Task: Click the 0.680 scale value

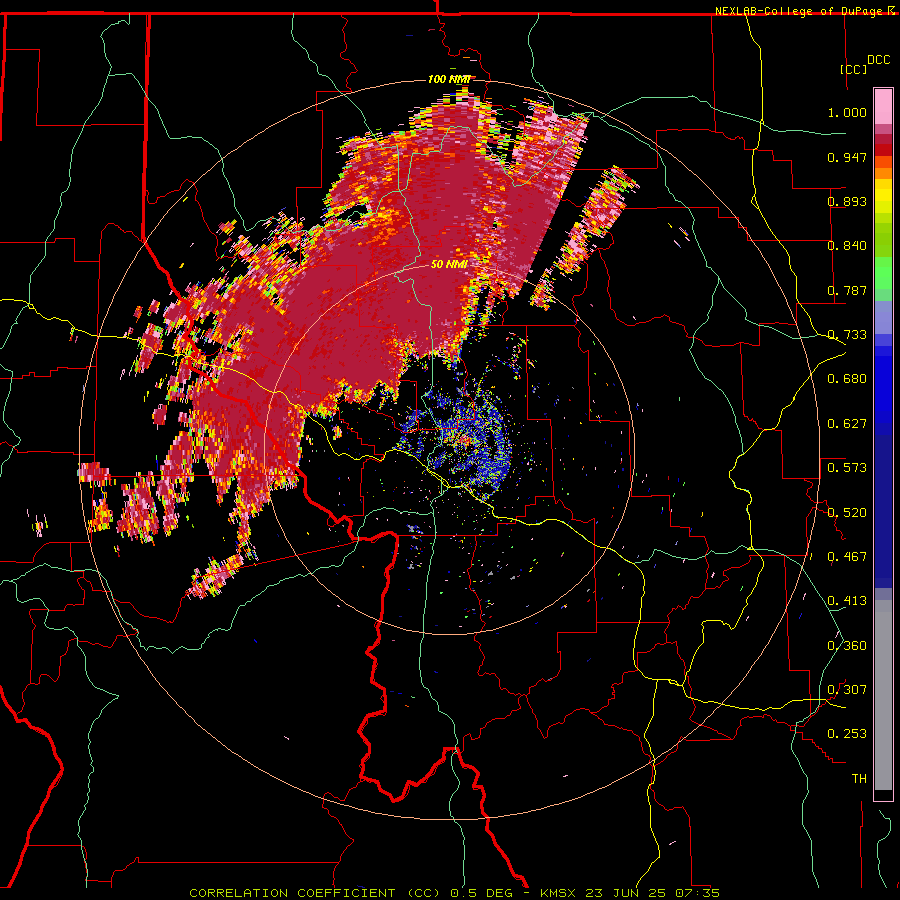Action: click(x=847, y=379)
